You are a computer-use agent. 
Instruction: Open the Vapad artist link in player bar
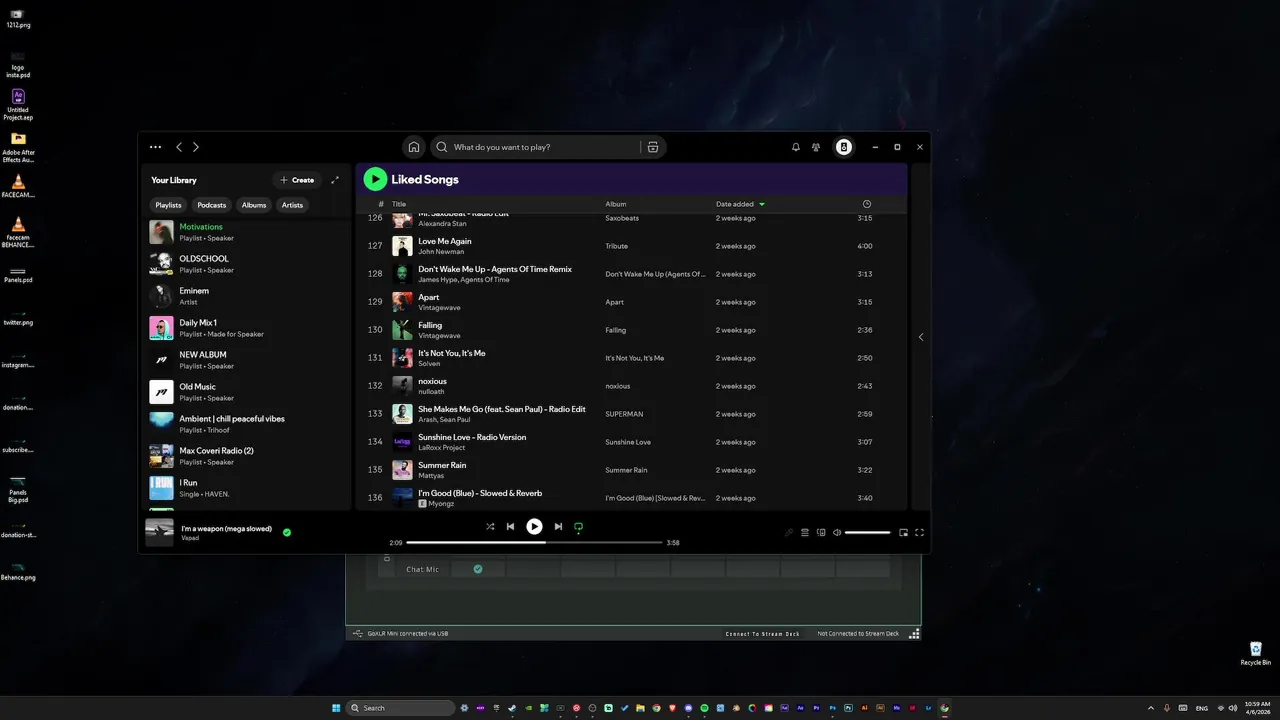(191, 538)
